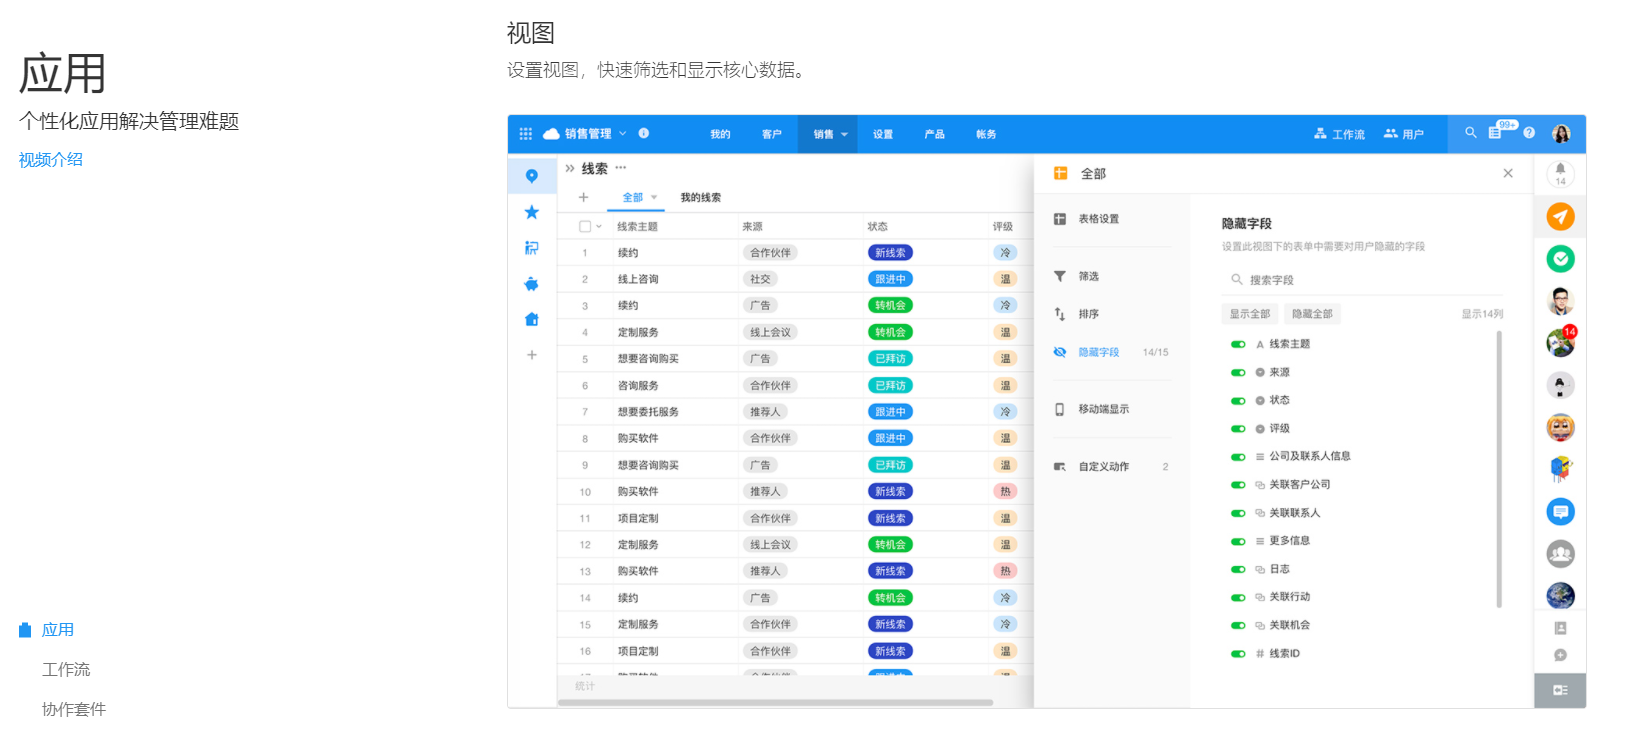This screenshot has height=753, width=1629.
Task: Toggle visibility of 关联联系人 field
Action: point(1238,513)
